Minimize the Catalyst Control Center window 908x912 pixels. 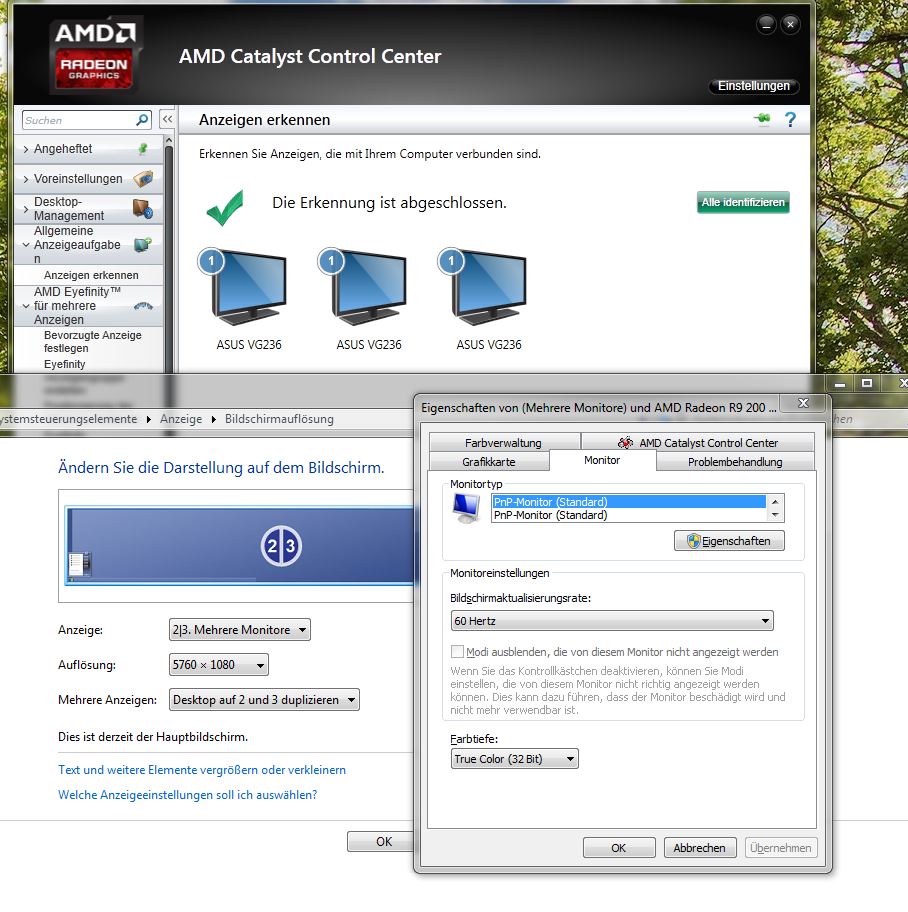coord(766,24)
